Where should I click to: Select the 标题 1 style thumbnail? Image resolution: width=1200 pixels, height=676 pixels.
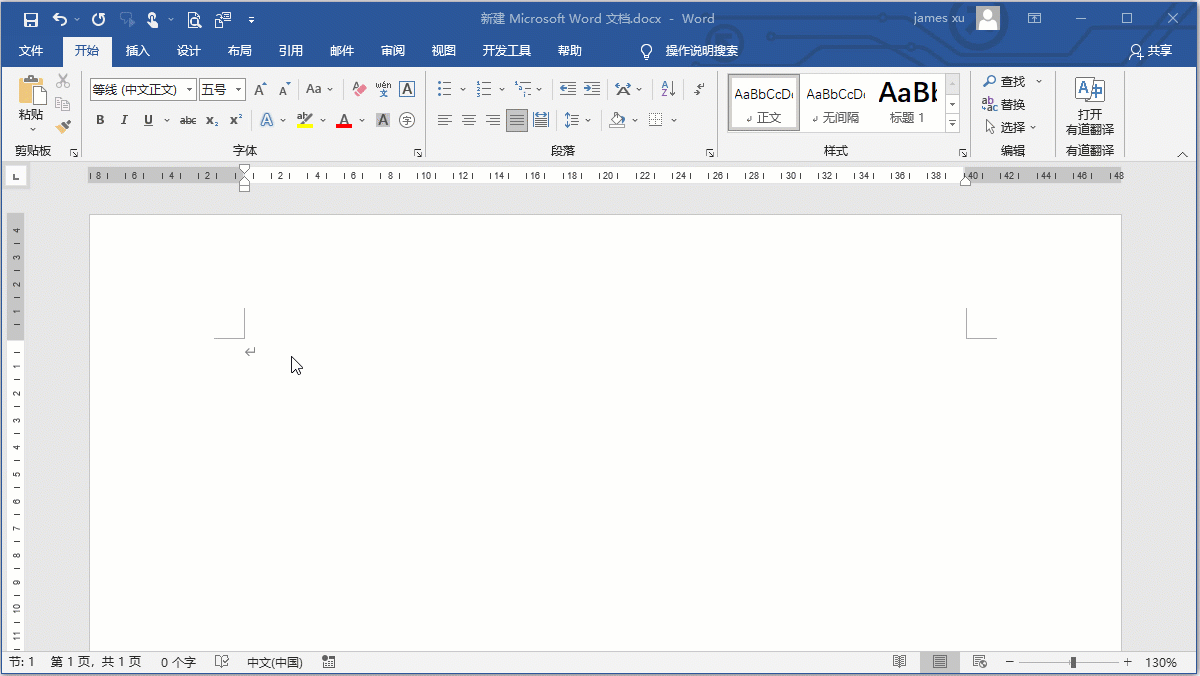tap(907, 103)
